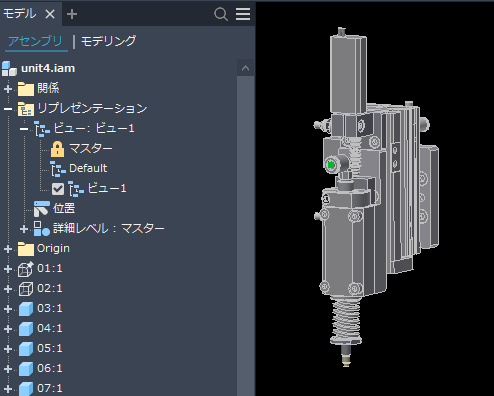Click the browser vertical scrollbar track

tap(246, 236)
